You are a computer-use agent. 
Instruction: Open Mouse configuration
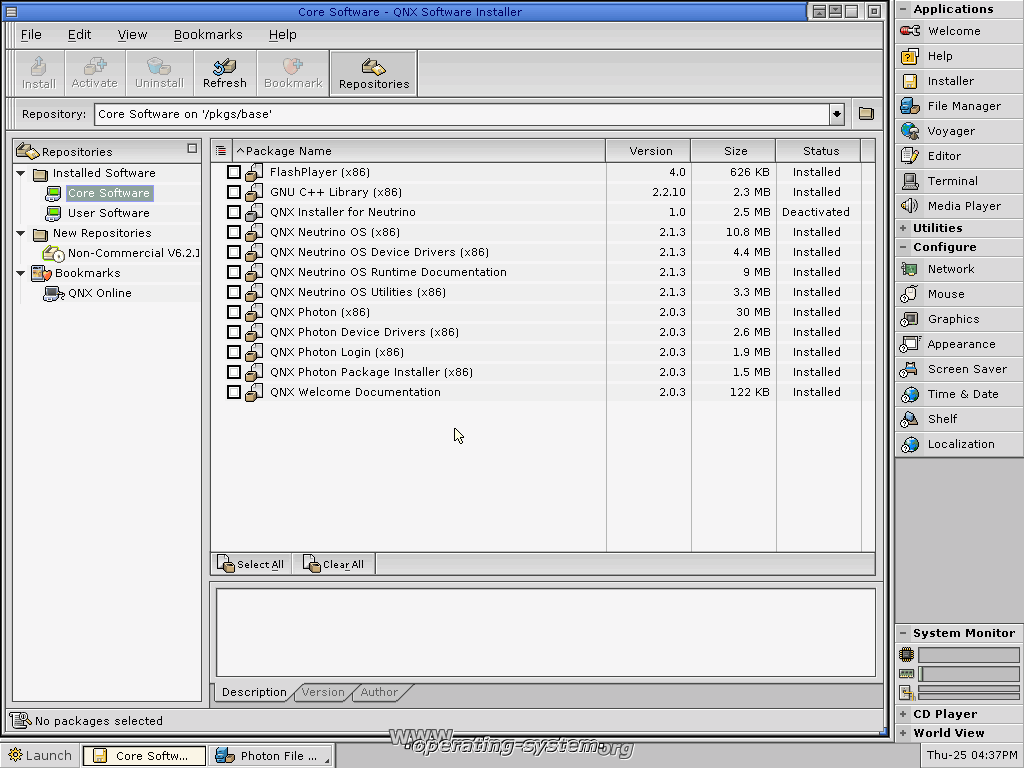coord(959,294)
